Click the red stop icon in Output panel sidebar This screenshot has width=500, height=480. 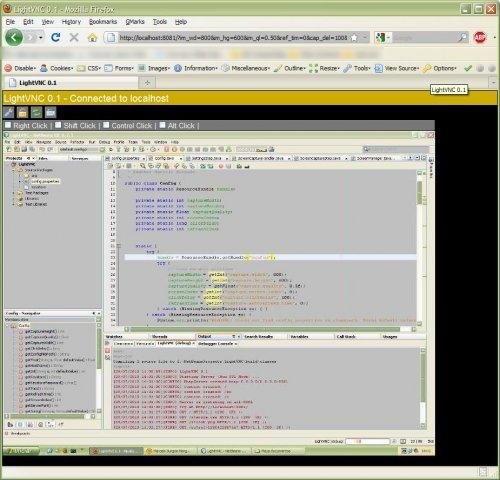pyautogui.click(x=107, y=351)
